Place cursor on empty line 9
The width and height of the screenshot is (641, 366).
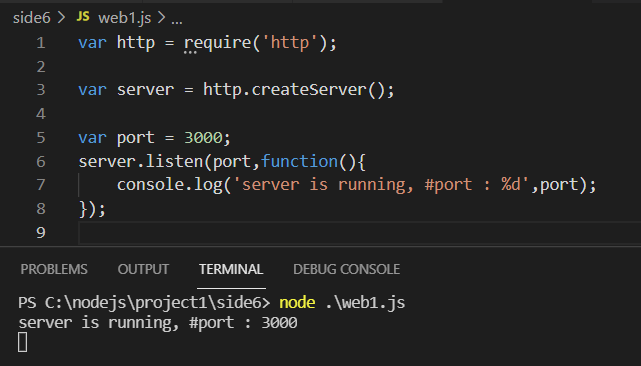point(360,233)
